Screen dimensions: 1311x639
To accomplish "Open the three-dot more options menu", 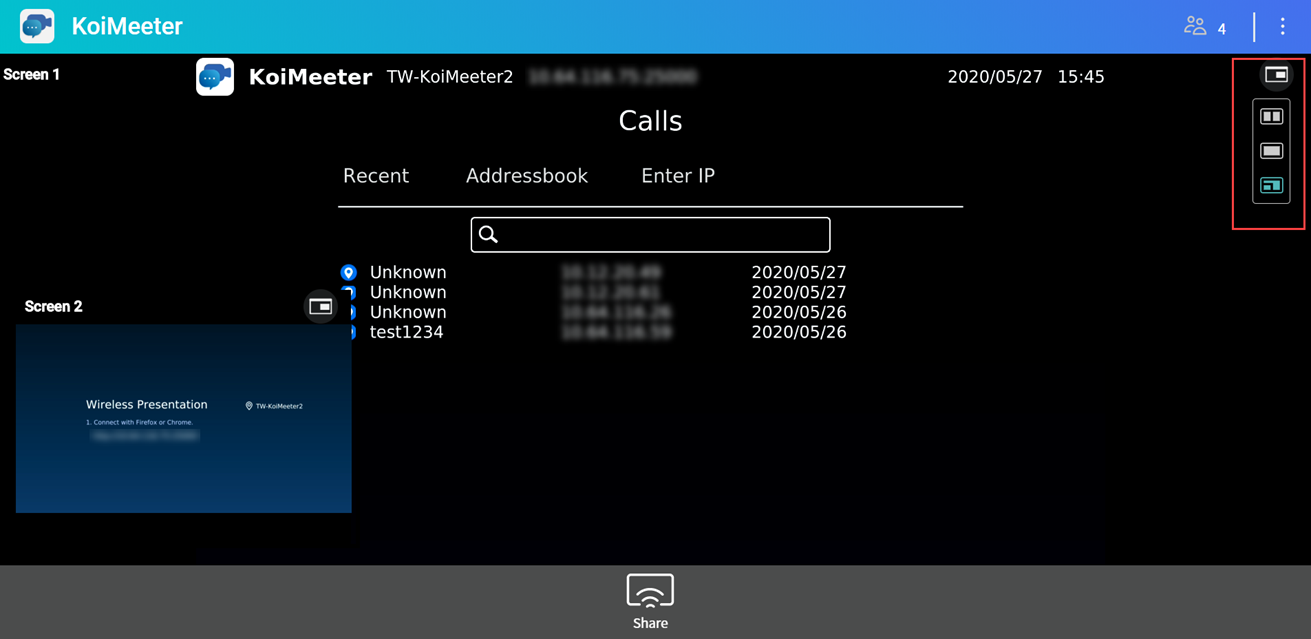I will point(1282,27).
